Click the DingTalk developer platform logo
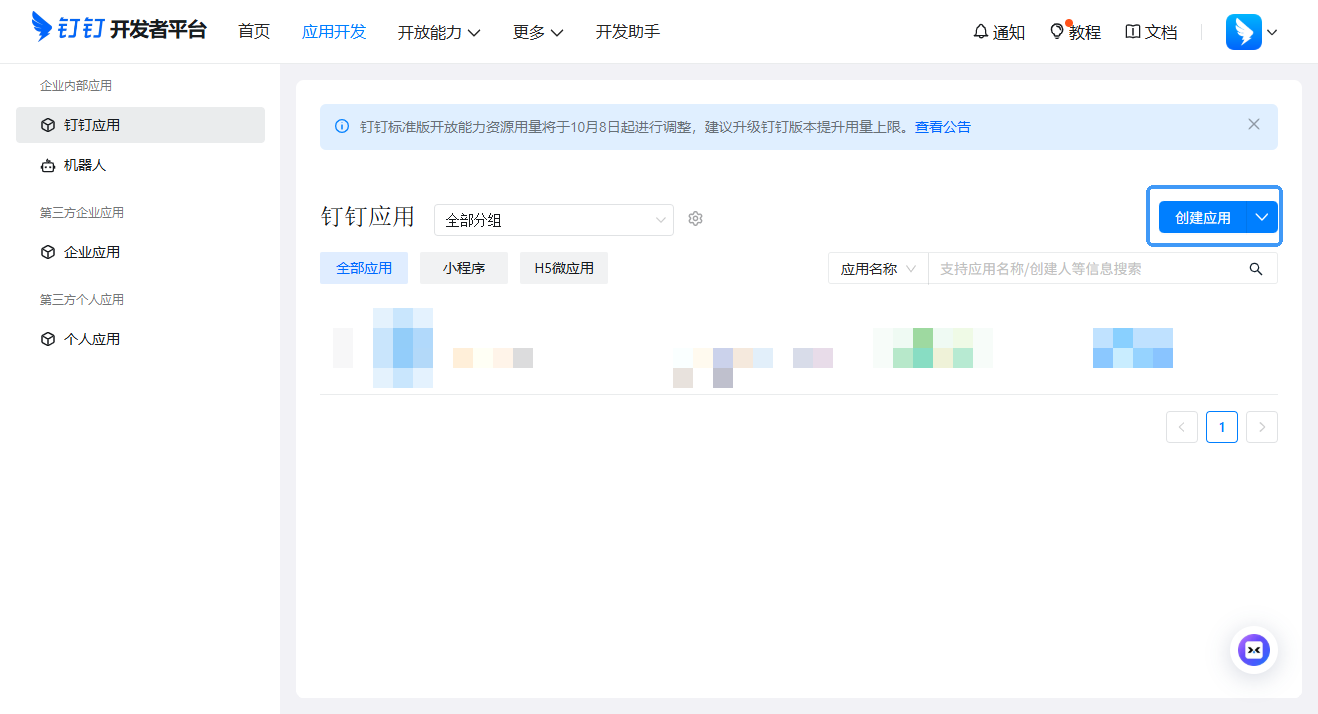Viewport: 1318px width, 714px height. pos(119,28)
